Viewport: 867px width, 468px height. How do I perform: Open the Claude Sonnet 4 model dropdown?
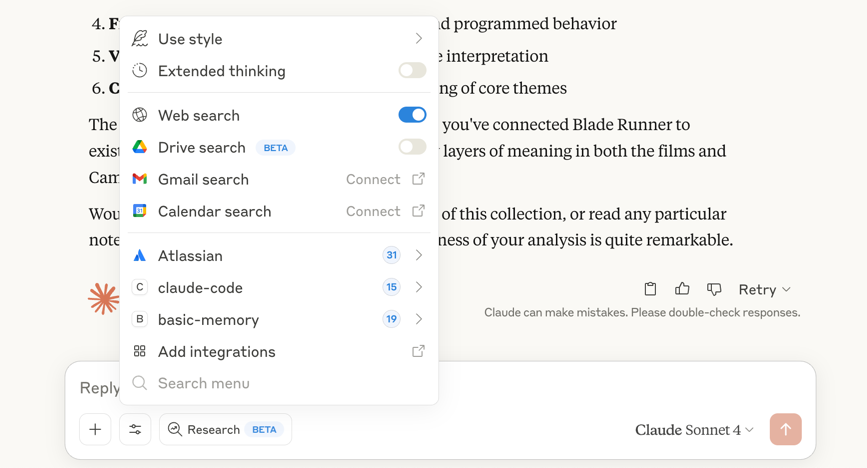click(x=694, y=430)
